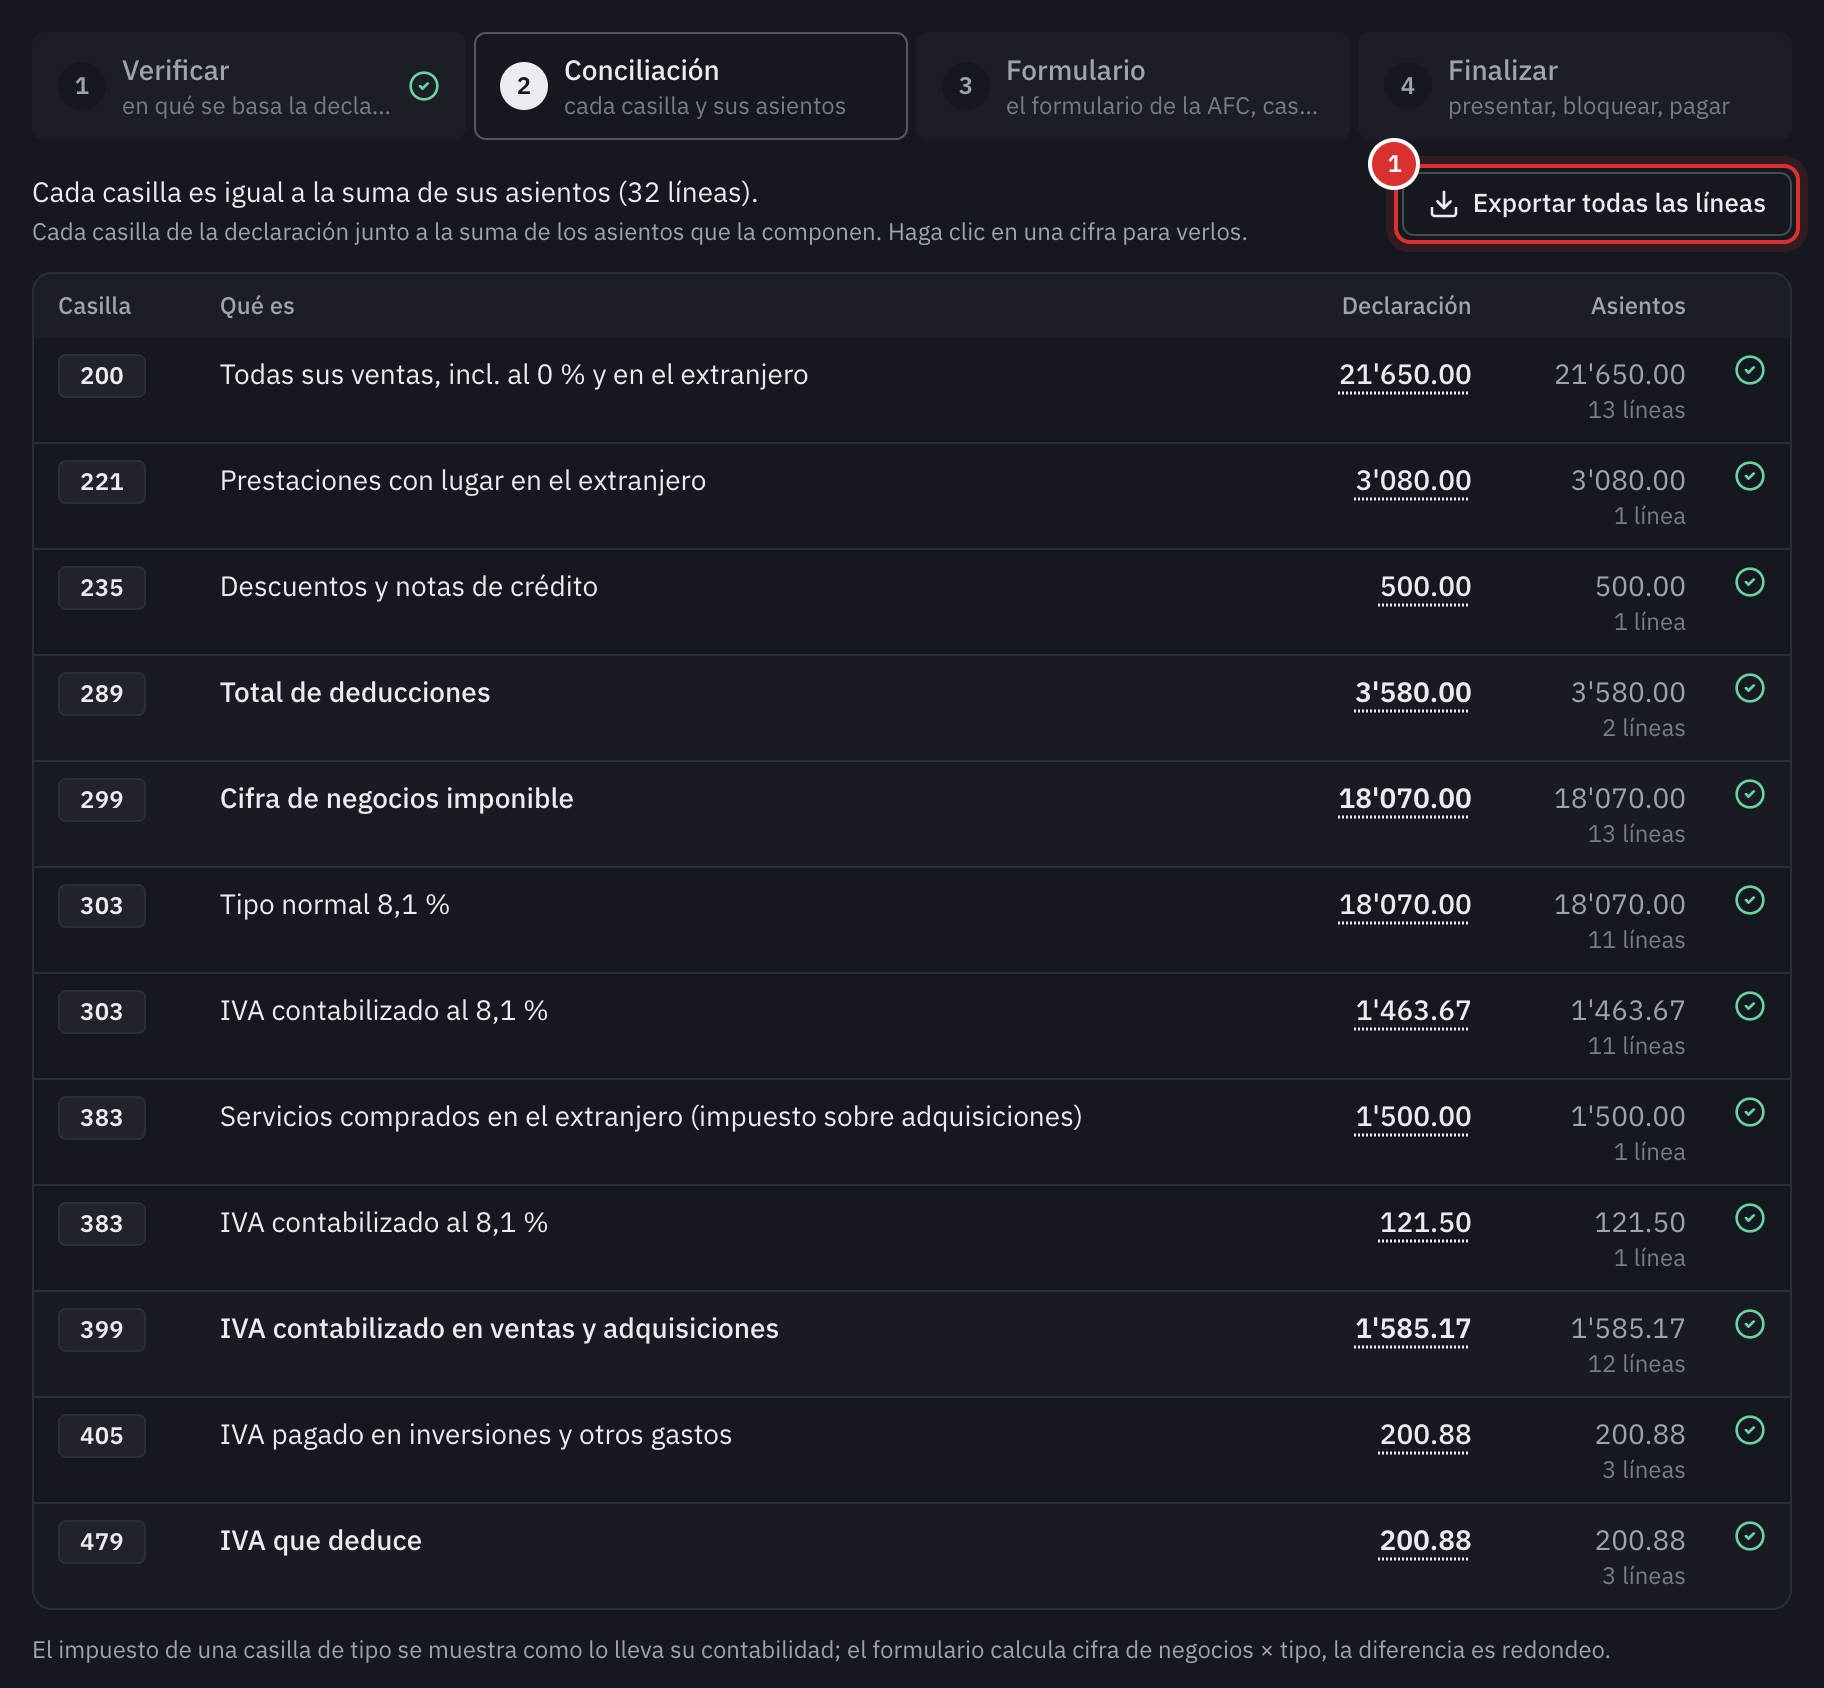Click the check icon in the casilla 405 row
The width and height of the screenshot is (1824, 1688).
[x=1749, y=1431]
